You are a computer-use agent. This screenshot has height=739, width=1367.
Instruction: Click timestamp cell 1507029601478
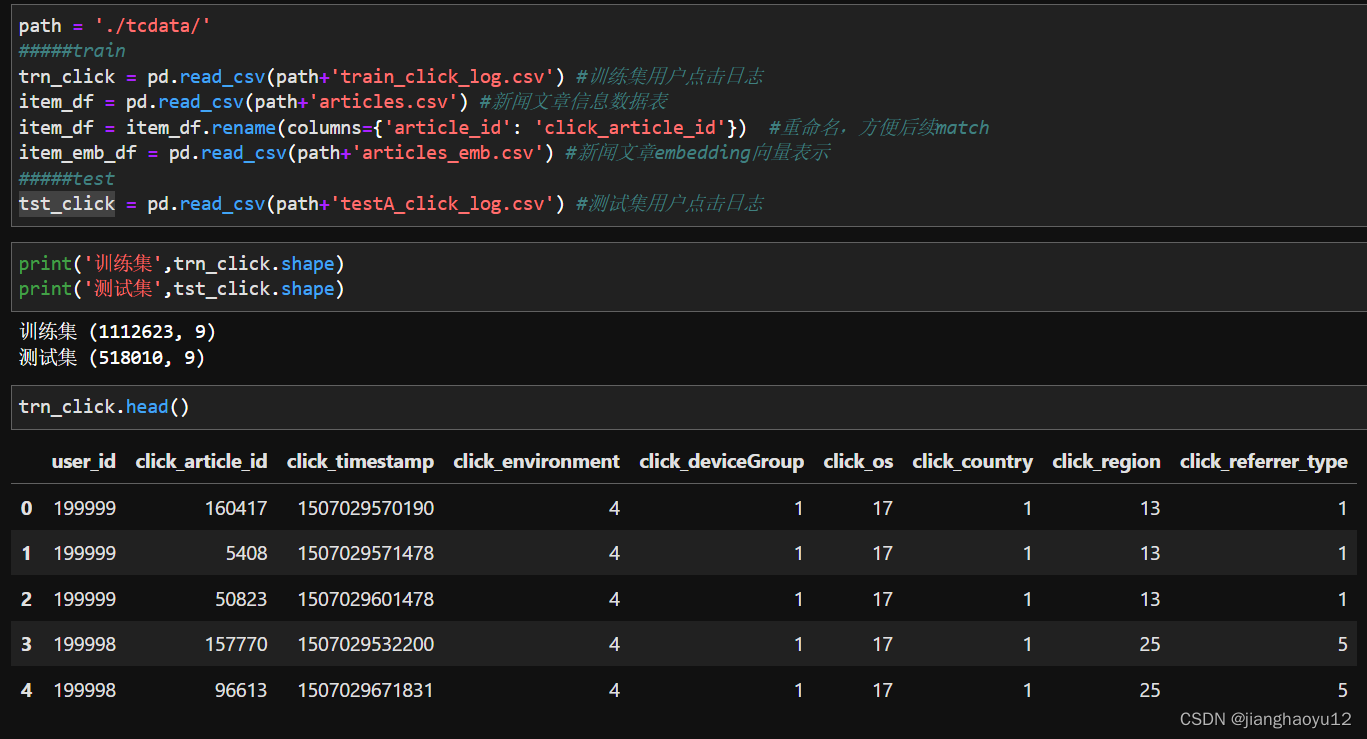pyautogui.click(x=366, y=599)
